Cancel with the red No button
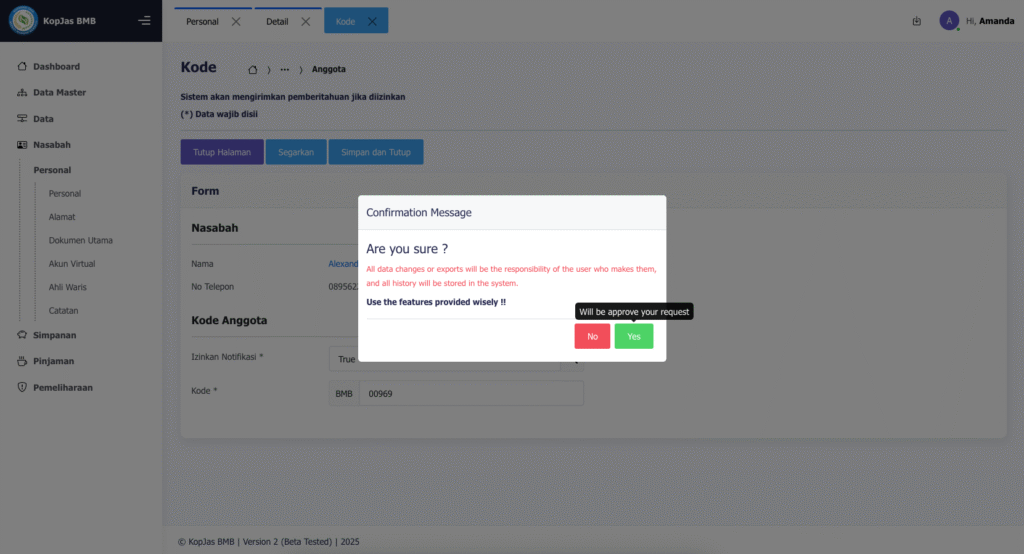The image size is (1024, 554). [x=592, y=337]
